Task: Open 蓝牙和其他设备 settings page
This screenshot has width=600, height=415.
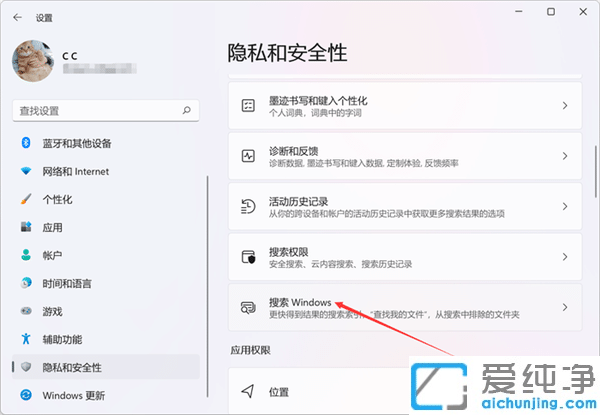Action: click(106, 143)
